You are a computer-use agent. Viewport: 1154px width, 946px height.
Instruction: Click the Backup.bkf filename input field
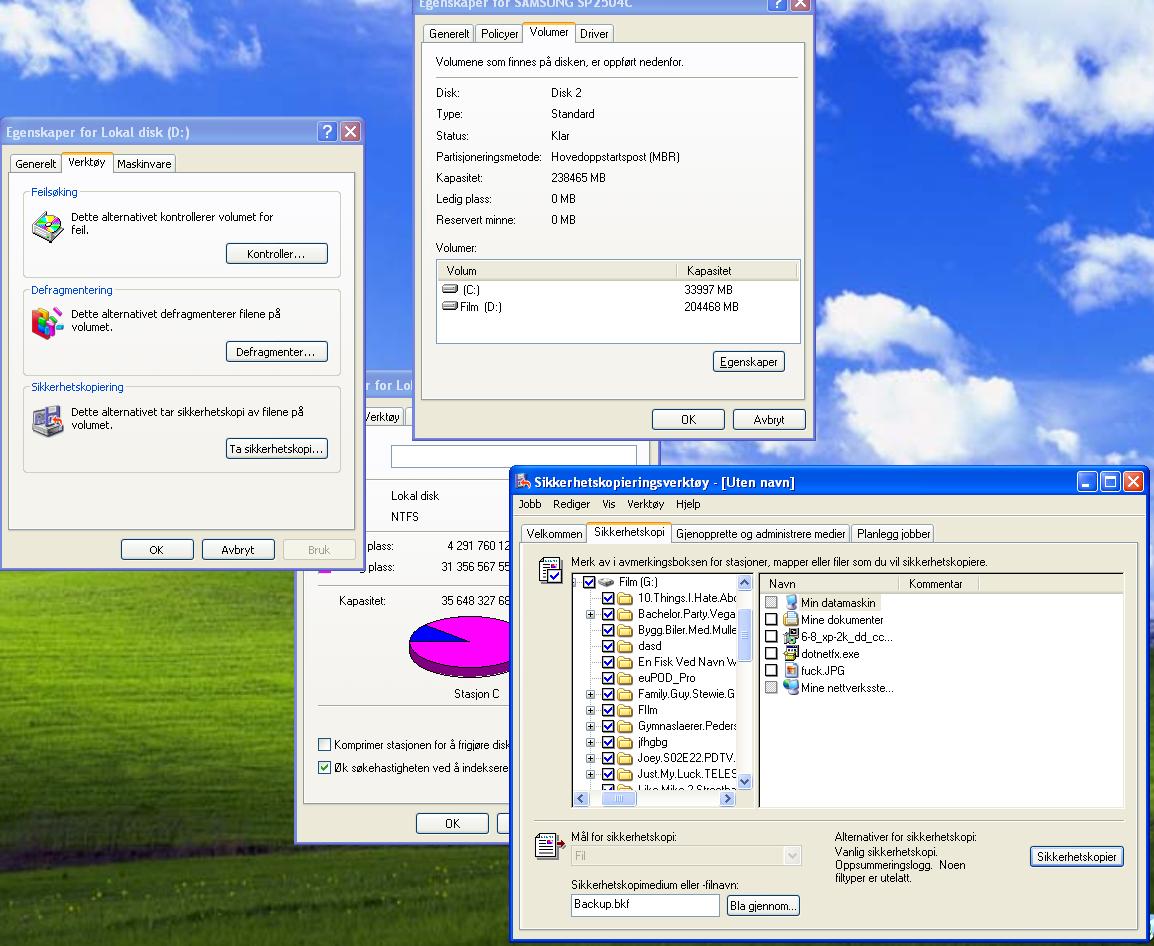coord(645,905)
